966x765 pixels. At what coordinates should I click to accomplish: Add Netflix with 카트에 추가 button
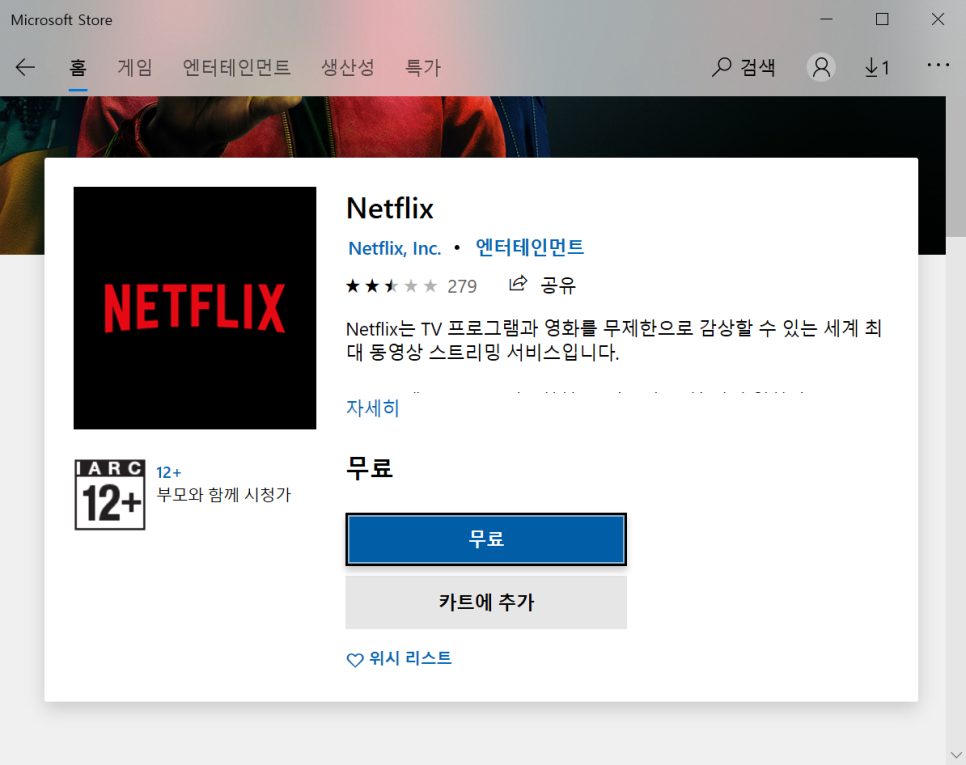tap(486, 602)
